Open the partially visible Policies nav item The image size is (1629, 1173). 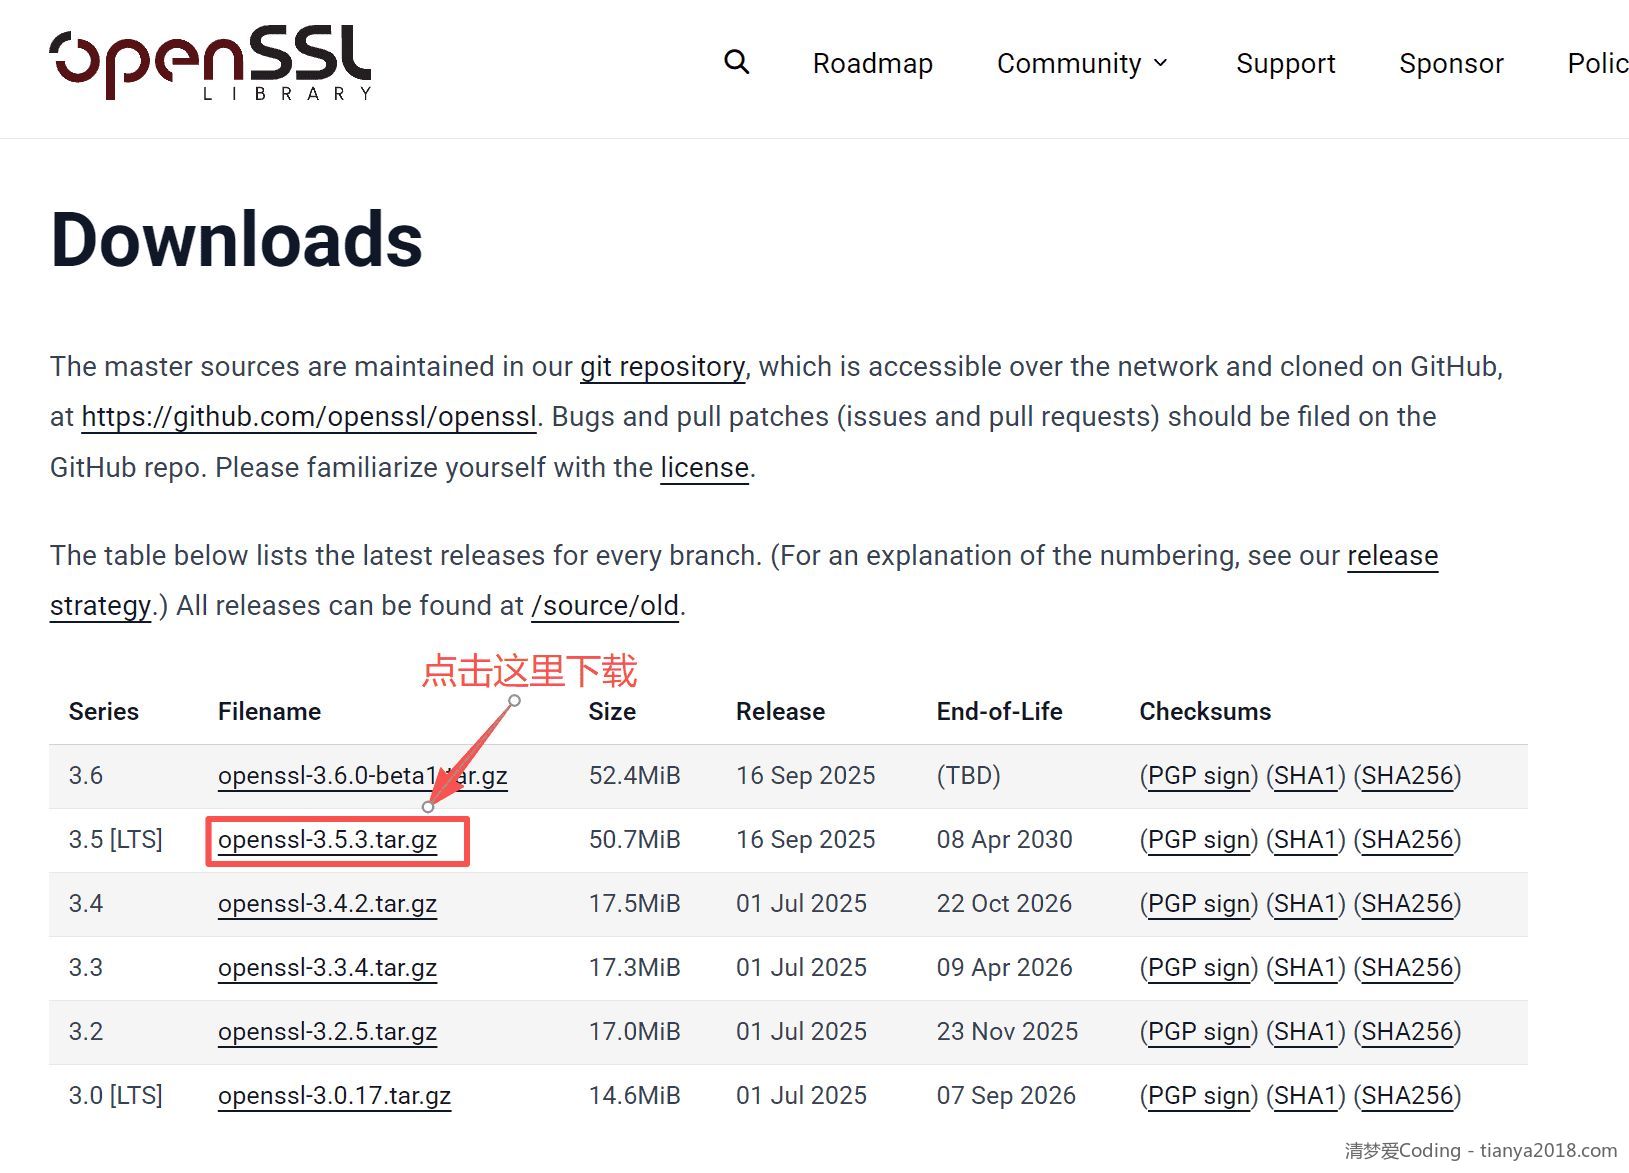pos(1597,63)
